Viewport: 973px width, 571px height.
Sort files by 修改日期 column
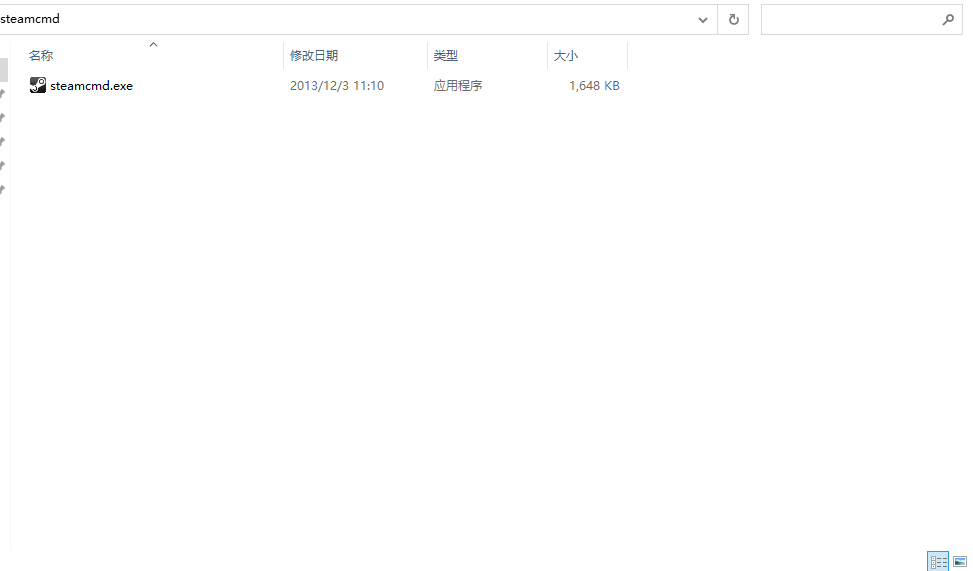314,56
